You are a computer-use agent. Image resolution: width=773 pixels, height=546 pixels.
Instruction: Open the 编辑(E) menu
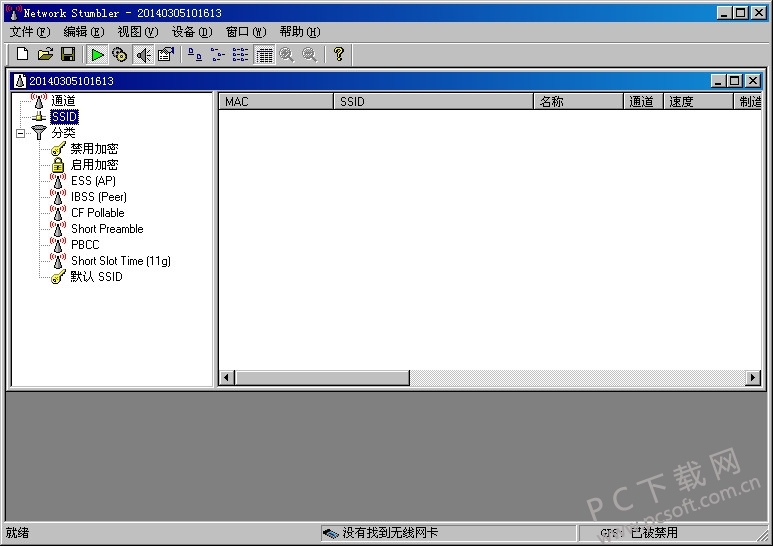point(84,32)
